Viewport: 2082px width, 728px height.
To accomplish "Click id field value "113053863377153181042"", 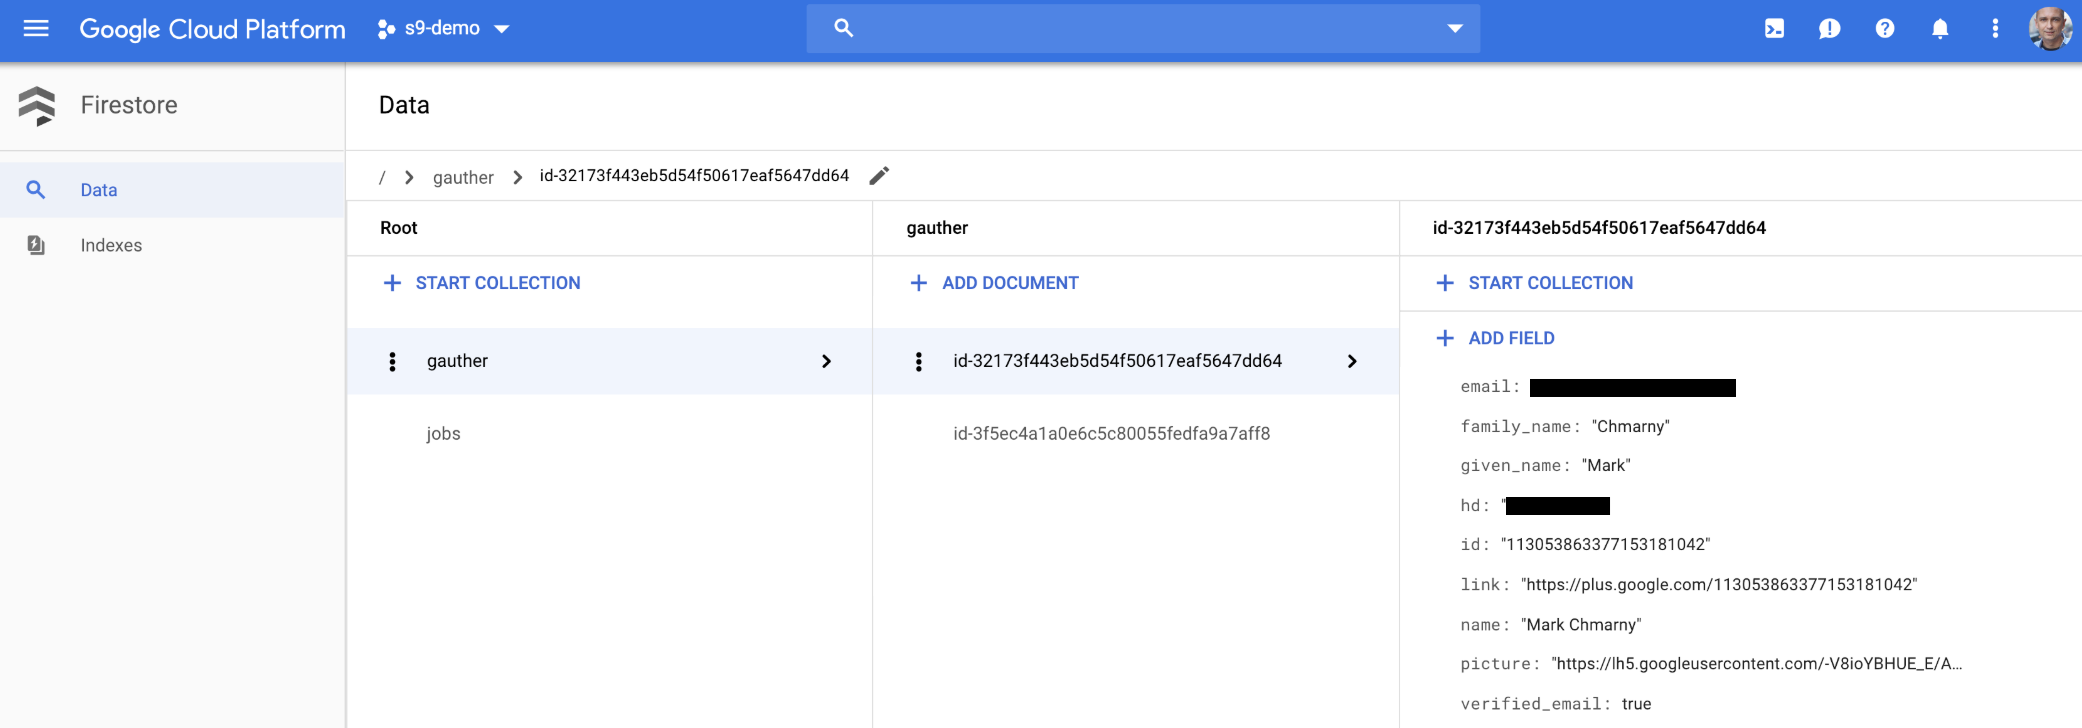I will (1605, 544).
